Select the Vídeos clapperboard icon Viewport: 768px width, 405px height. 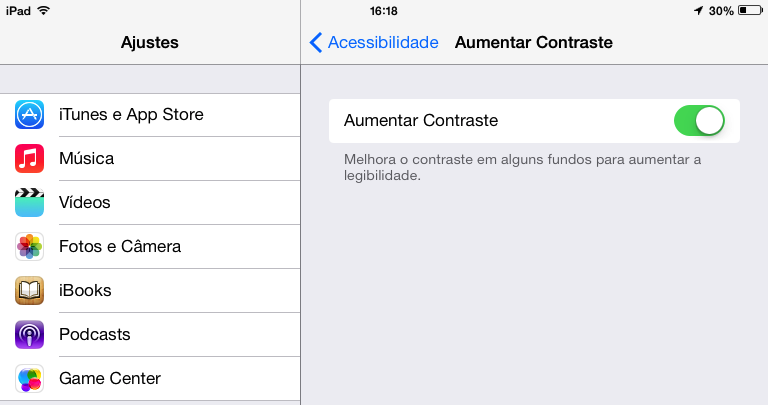[x=29, y=202]
